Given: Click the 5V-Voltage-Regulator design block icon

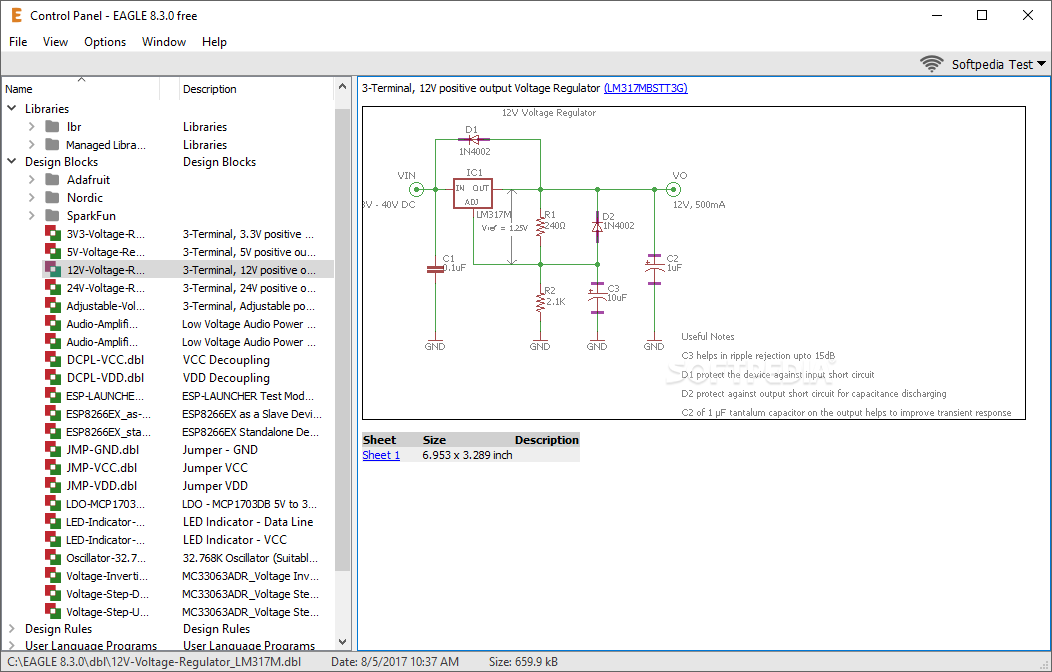Looking at the screenshot, I should pos(53,251).
